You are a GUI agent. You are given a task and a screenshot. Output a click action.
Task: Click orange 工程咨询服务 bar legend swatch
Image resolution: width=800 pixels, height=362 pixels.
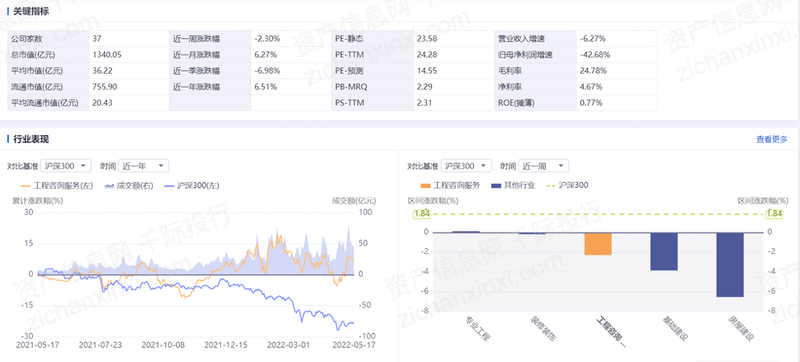coord(425,186)
